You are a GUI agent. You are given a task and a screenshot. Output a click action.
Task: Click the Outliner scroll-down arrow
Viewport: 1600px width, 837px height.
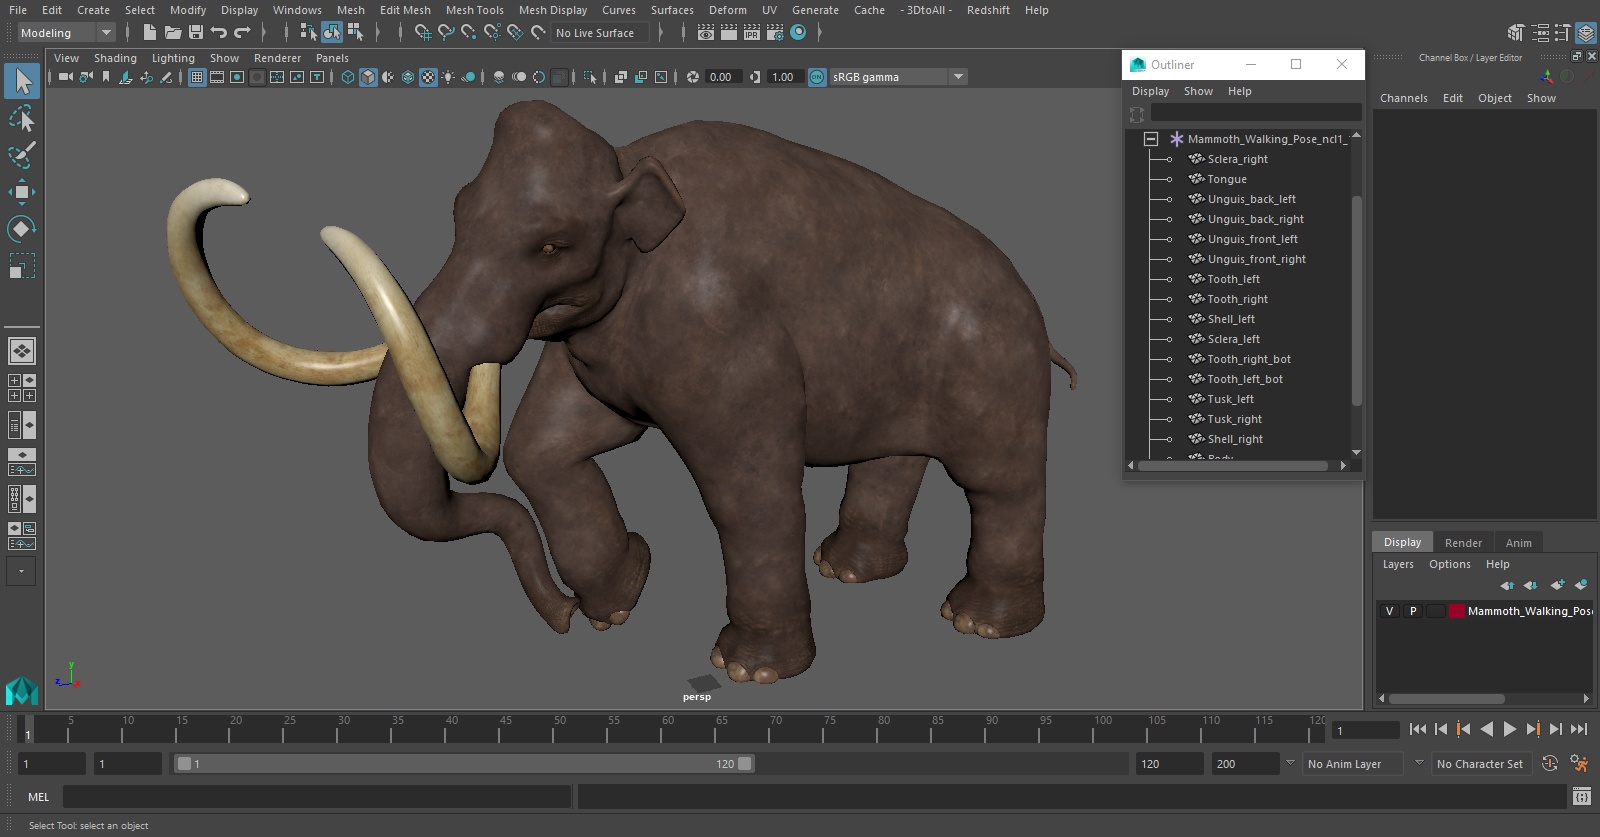coord(1357,453)
